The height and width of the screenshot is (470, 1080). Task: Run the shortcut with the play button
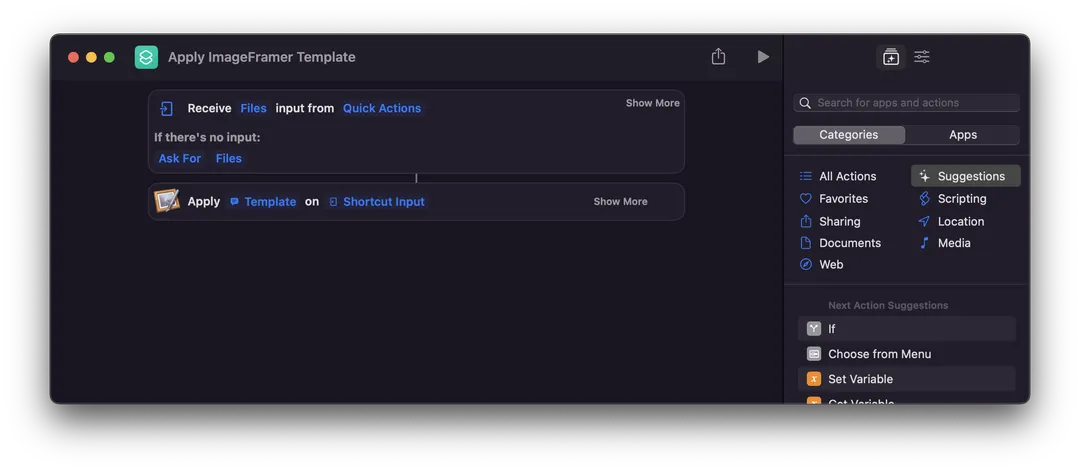pos(763,57)
